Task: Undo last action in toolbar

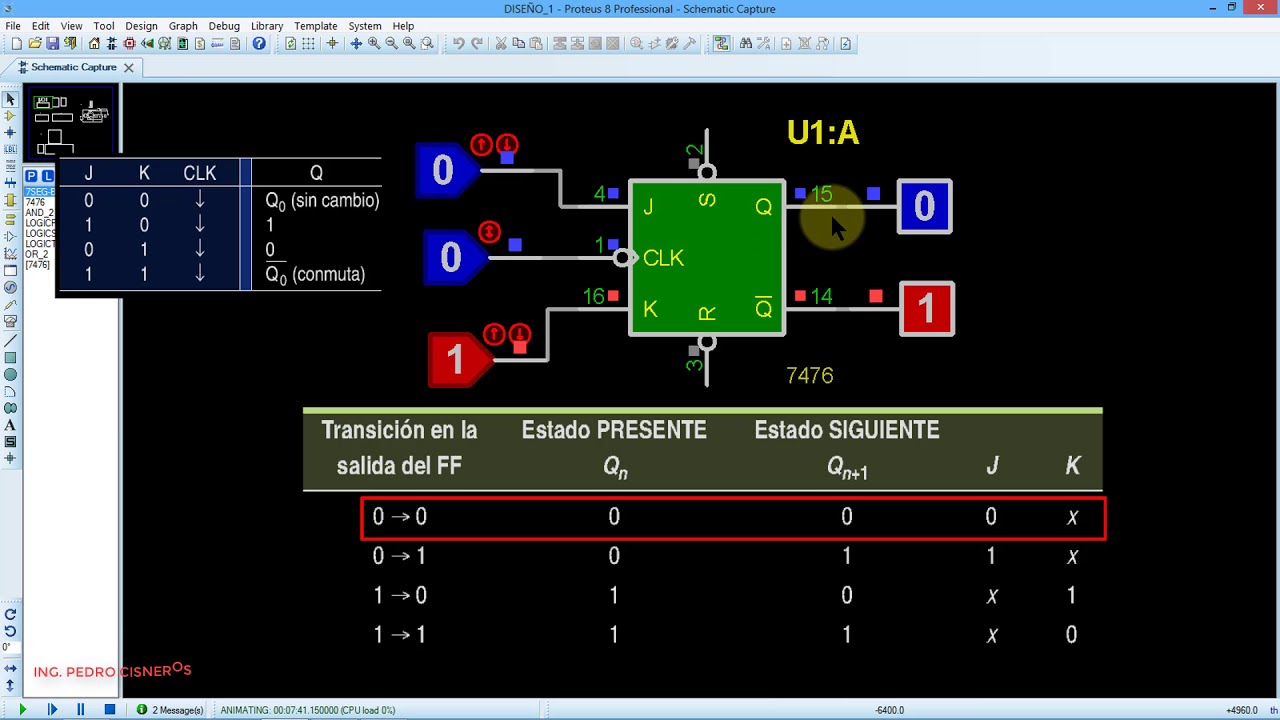Action: click(458, 44)
